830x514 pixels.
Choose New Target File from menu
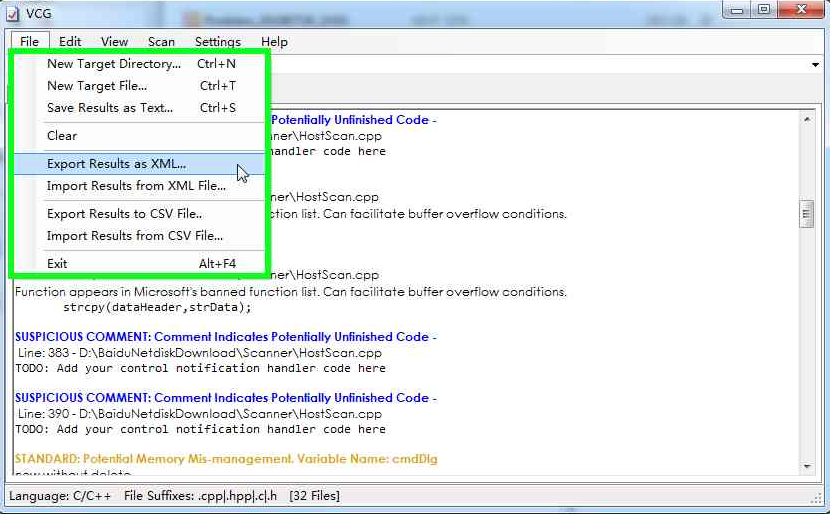(97, 86)
